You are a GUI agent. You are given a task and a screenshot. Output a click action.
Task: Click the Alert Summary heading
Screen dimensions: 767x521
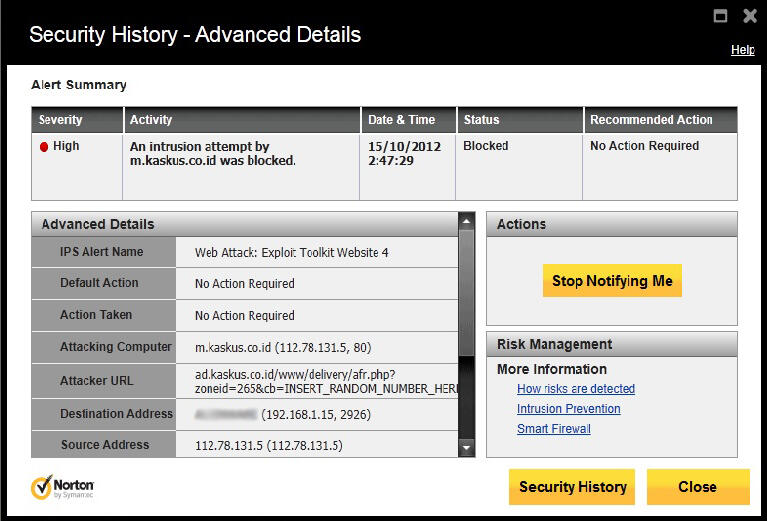pyautogui.click(x=79, y=85)
